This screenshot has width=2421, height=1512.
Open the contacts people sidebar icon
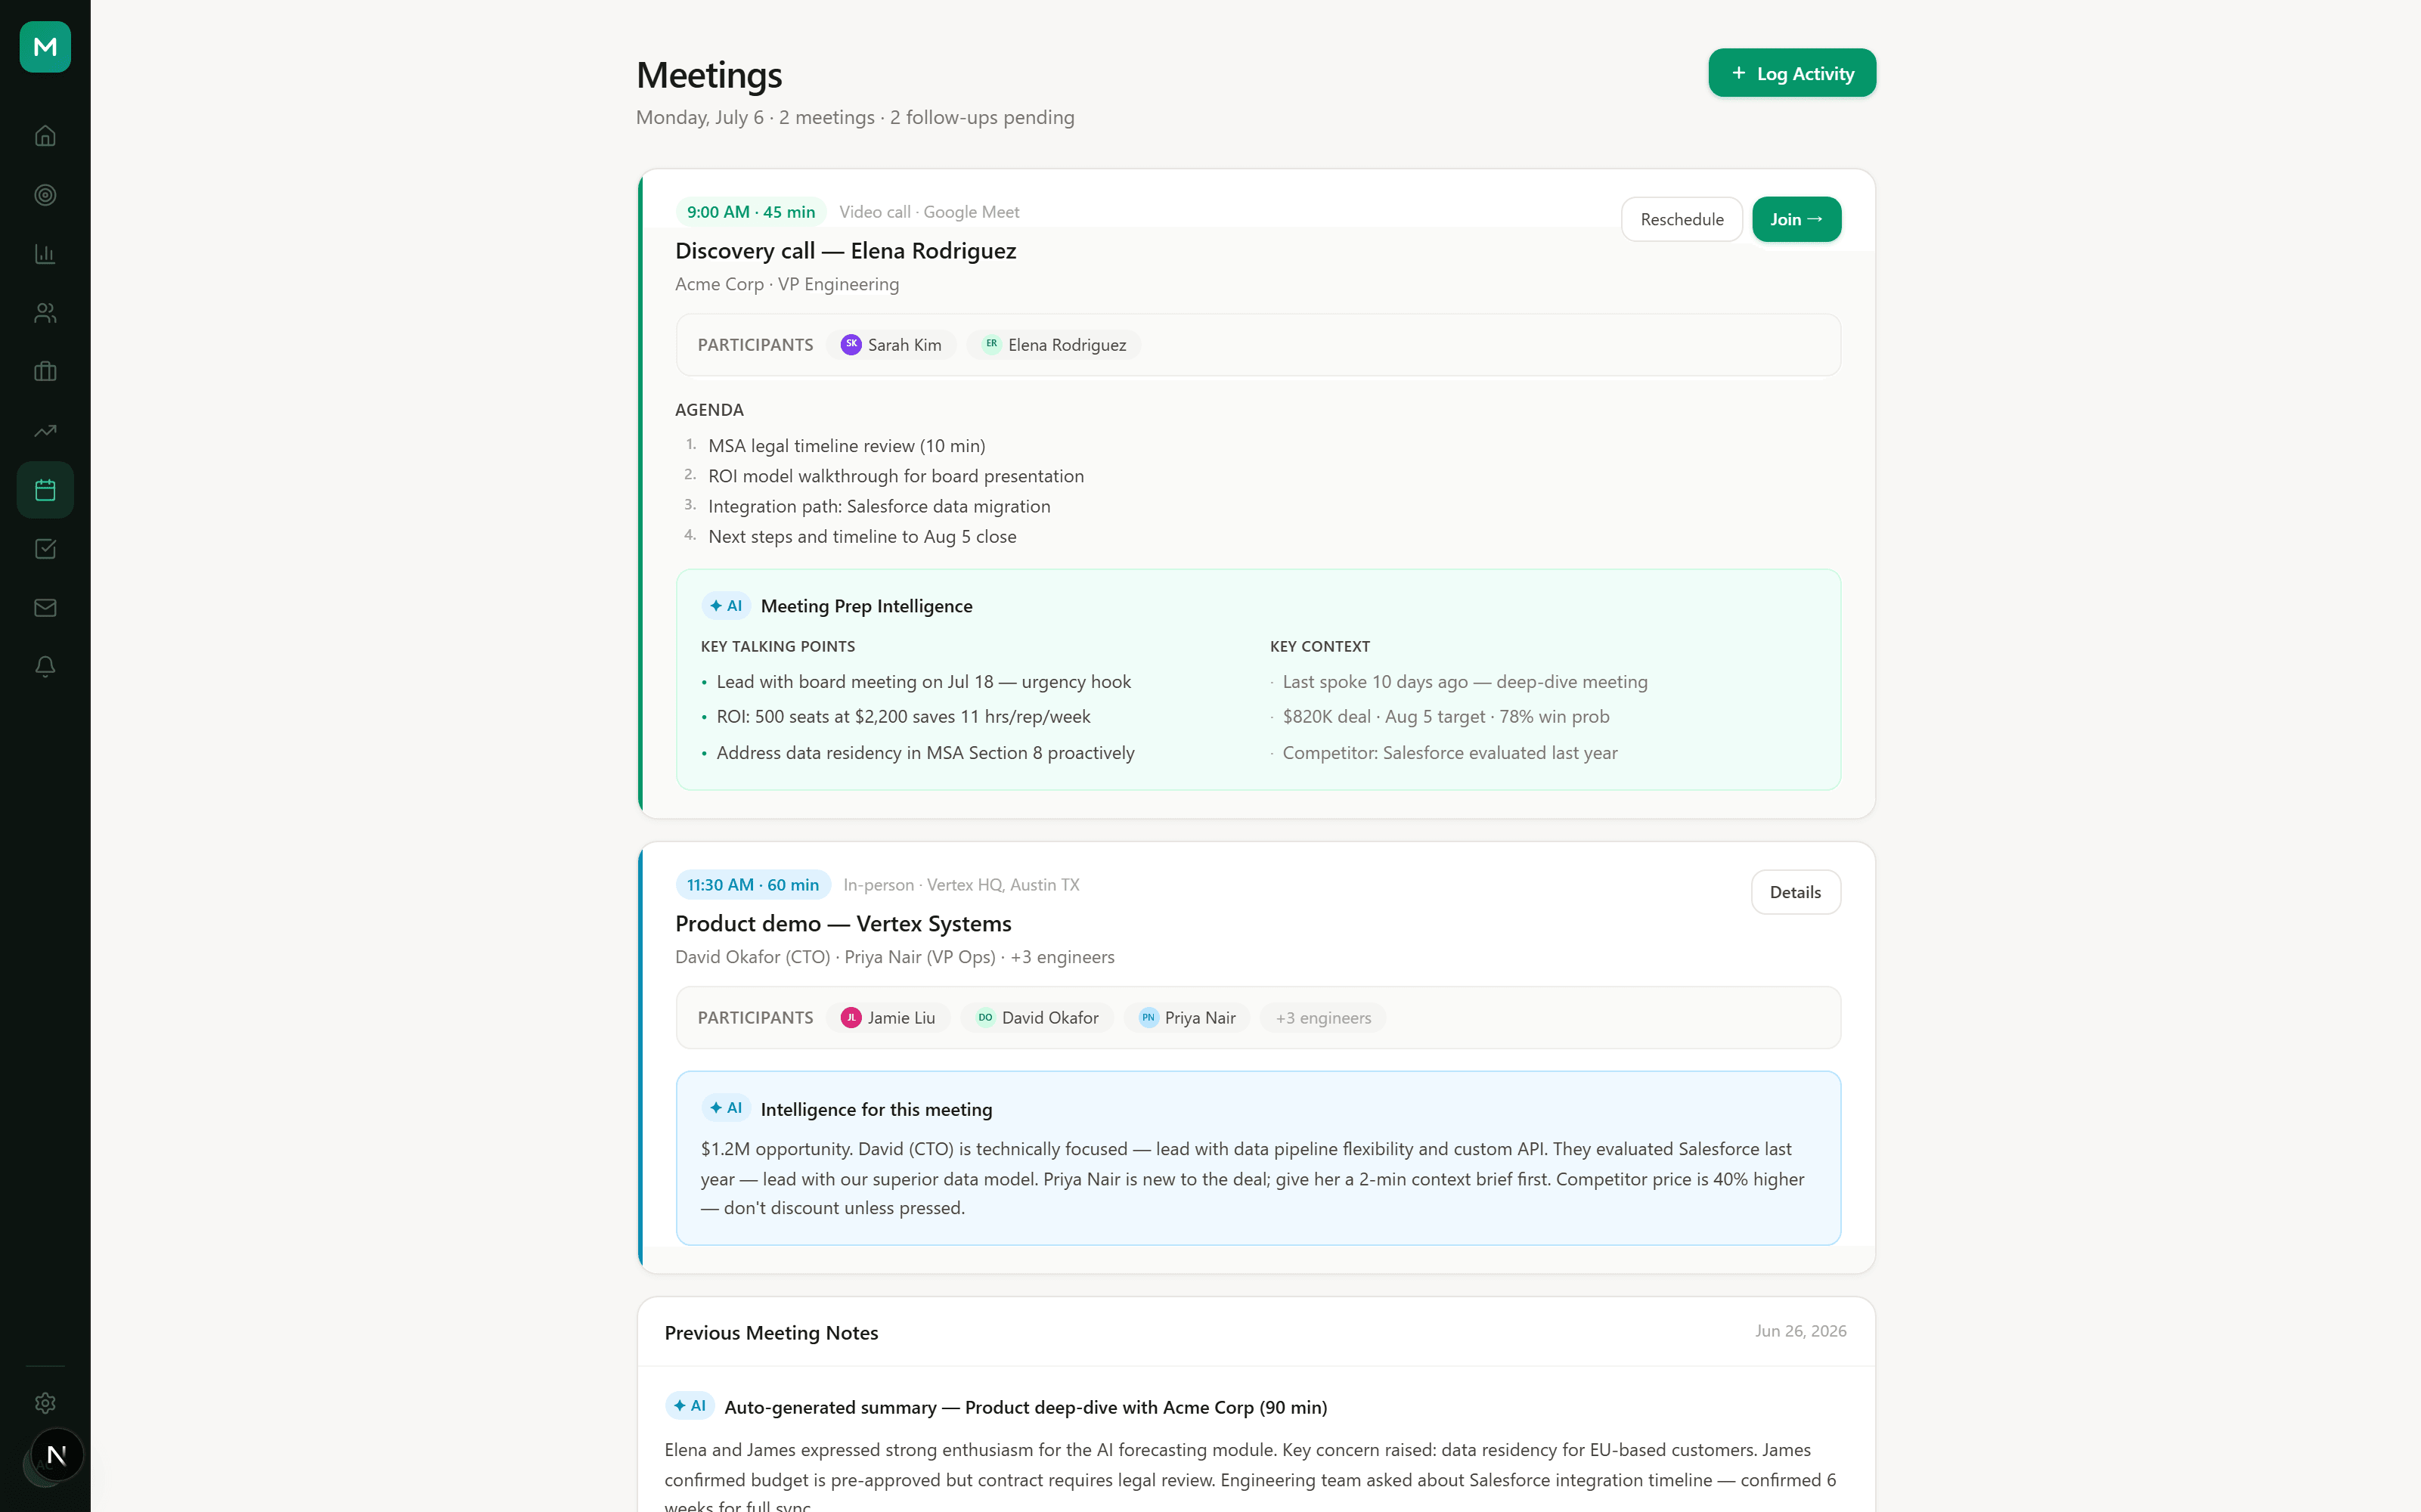coord(45,313)
